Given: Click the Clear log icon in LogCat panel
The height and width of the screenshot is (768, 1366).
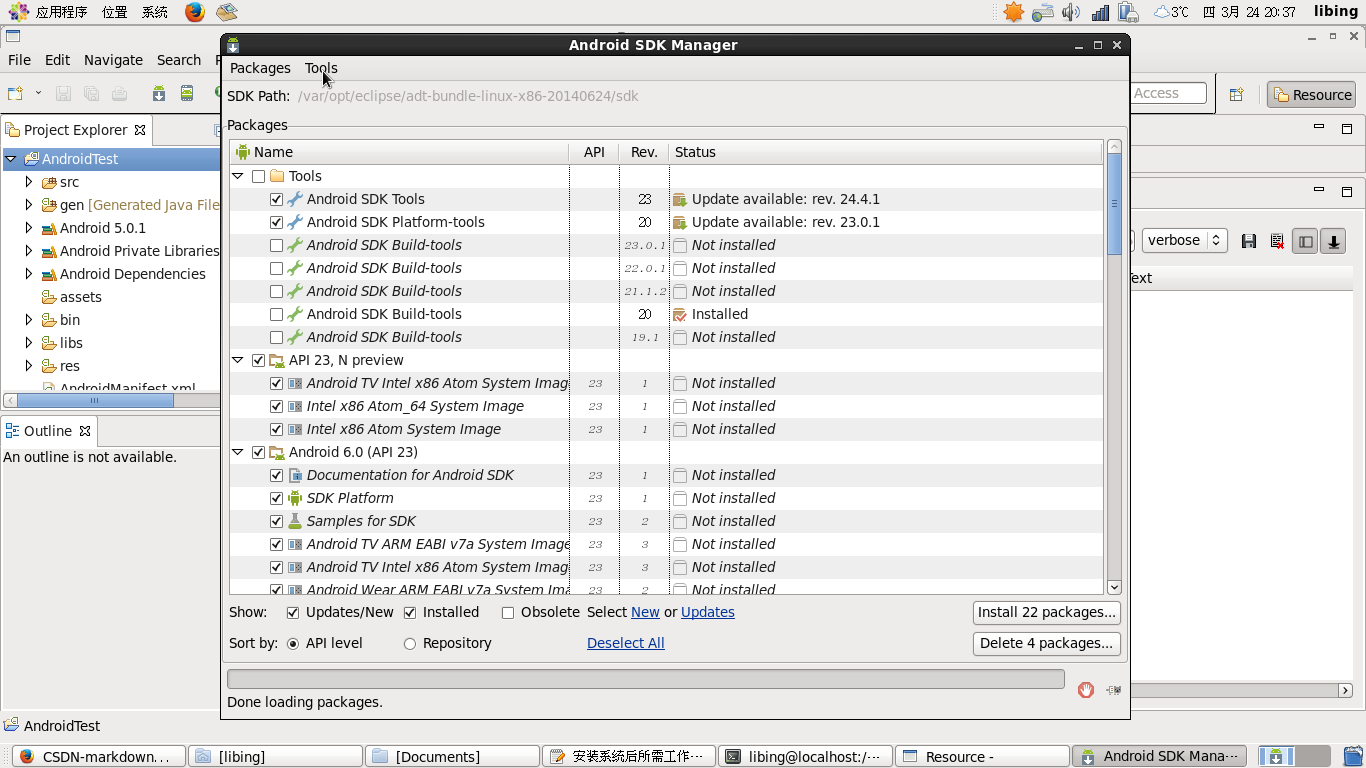Looking at the screenshot, I should point(1277,241).
